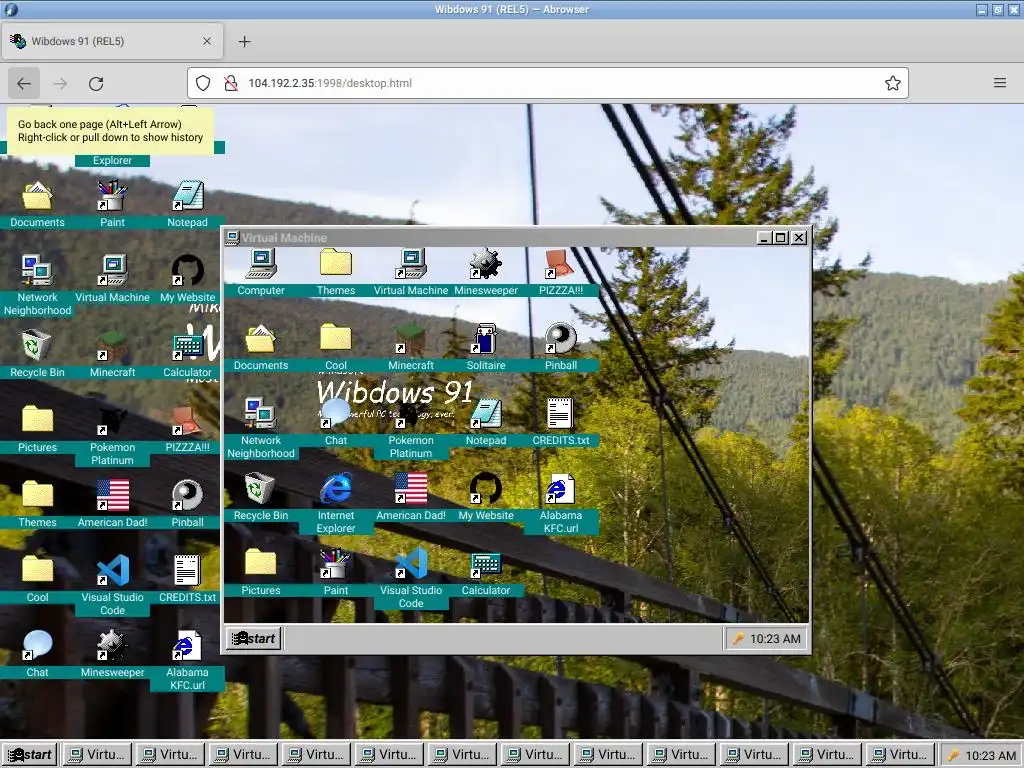This screenshot has height=768, width=1024.
Task: Launch Pokemon Platinum in Virtual Machine window
Action: 411,428
